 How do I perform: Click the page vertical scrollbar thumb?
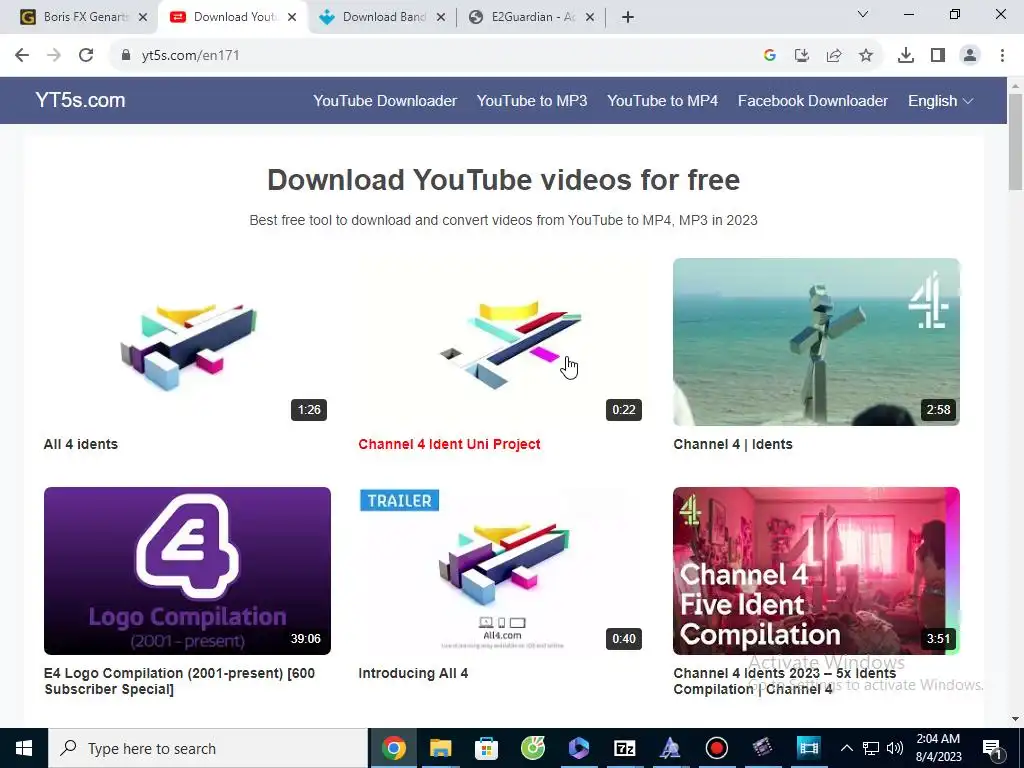(x=1016, y=142)
